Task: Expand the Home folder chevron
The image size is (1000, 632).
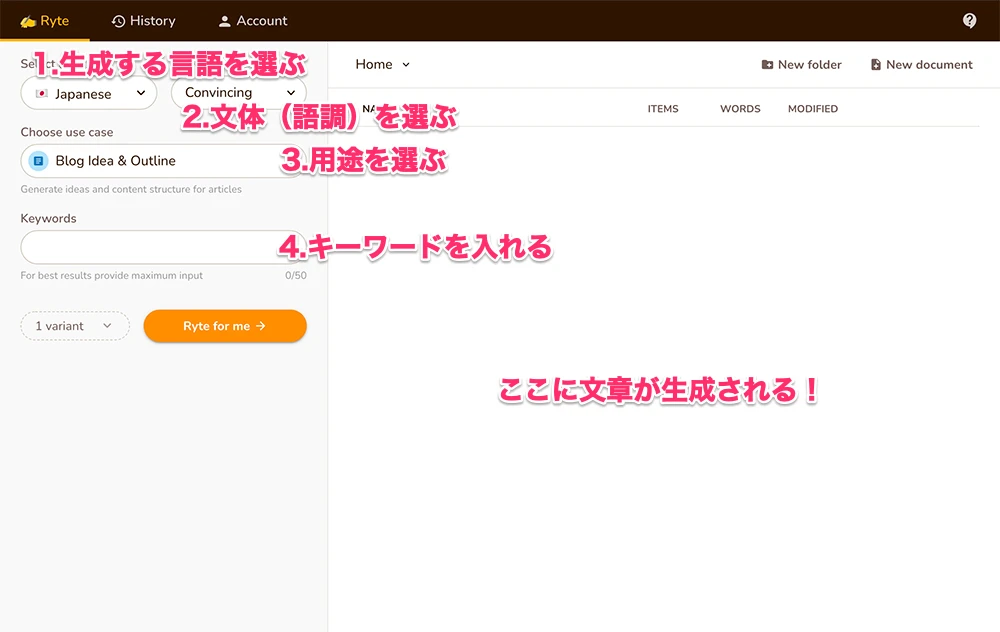Action: (406, 64)
